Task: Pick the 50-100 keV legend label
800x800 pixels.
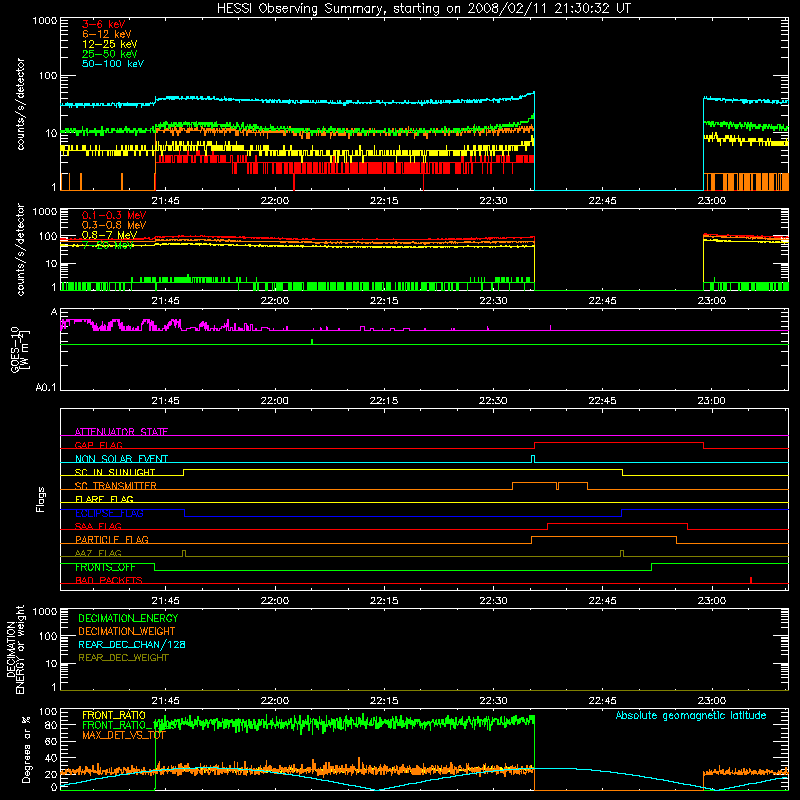Action: 113,64
